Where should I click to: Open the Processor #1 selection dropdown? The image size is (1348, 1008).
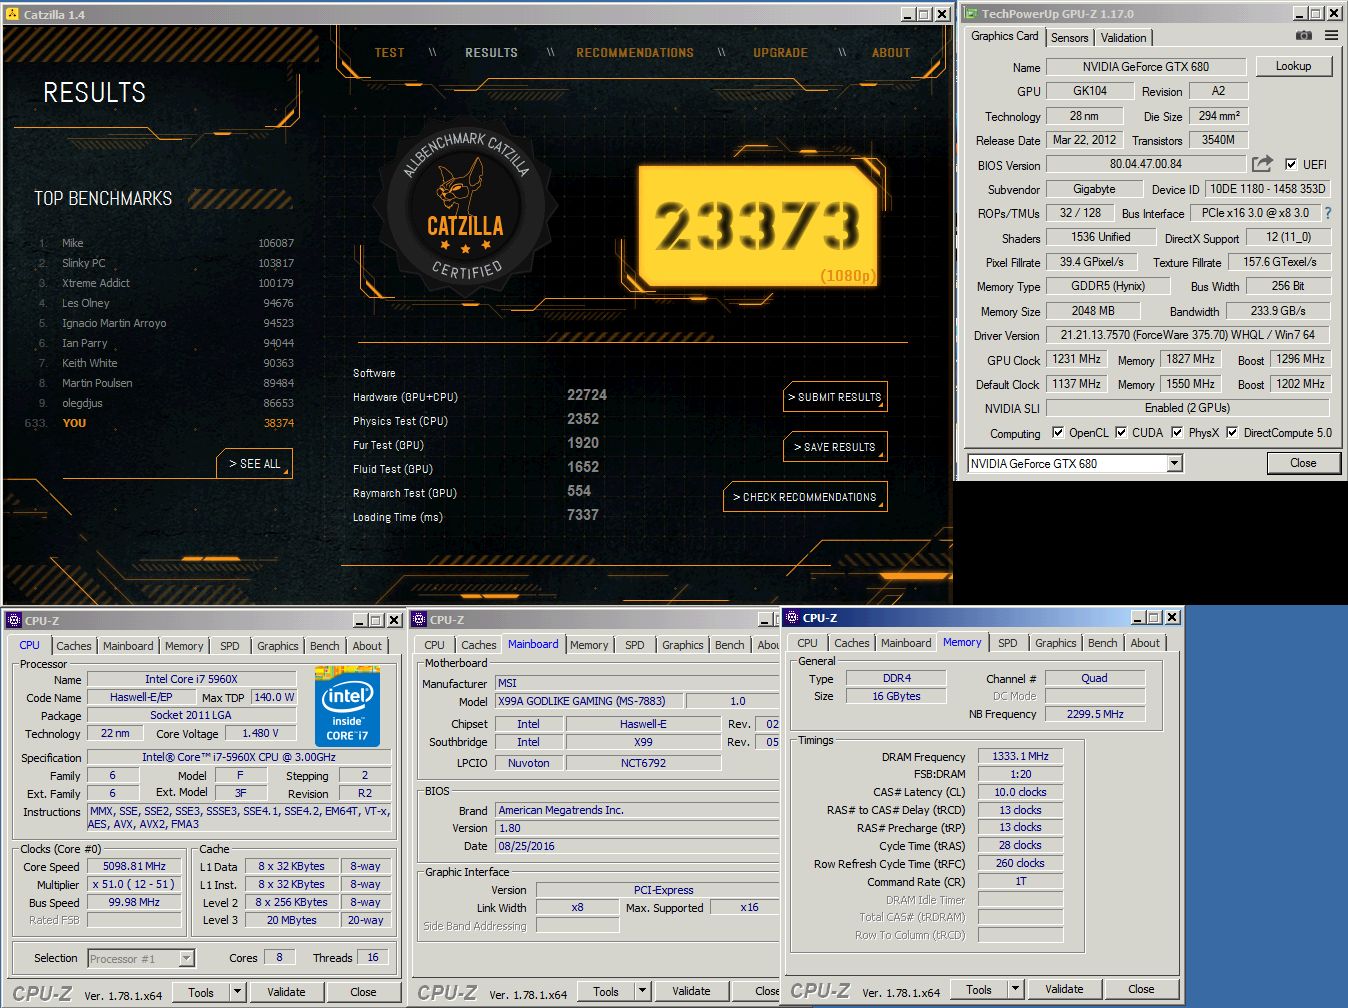coord(186,958)
